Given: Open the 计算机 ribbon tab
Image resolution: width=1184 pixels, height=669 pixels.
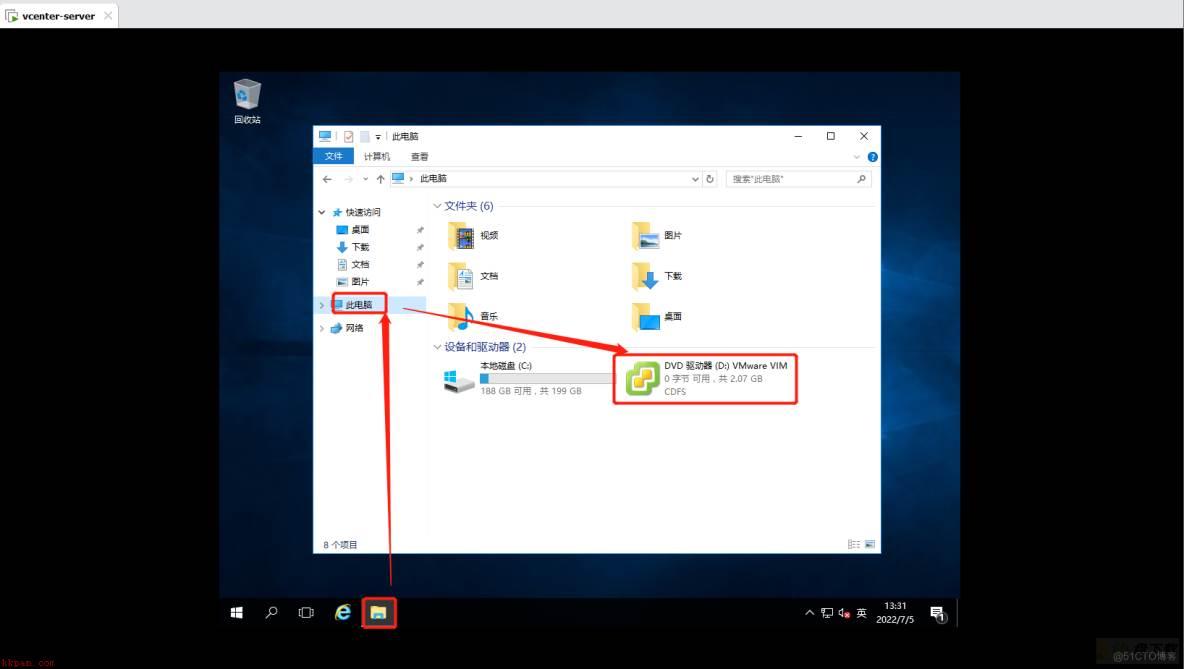Looking at the screenshot, I should (377, 156).
